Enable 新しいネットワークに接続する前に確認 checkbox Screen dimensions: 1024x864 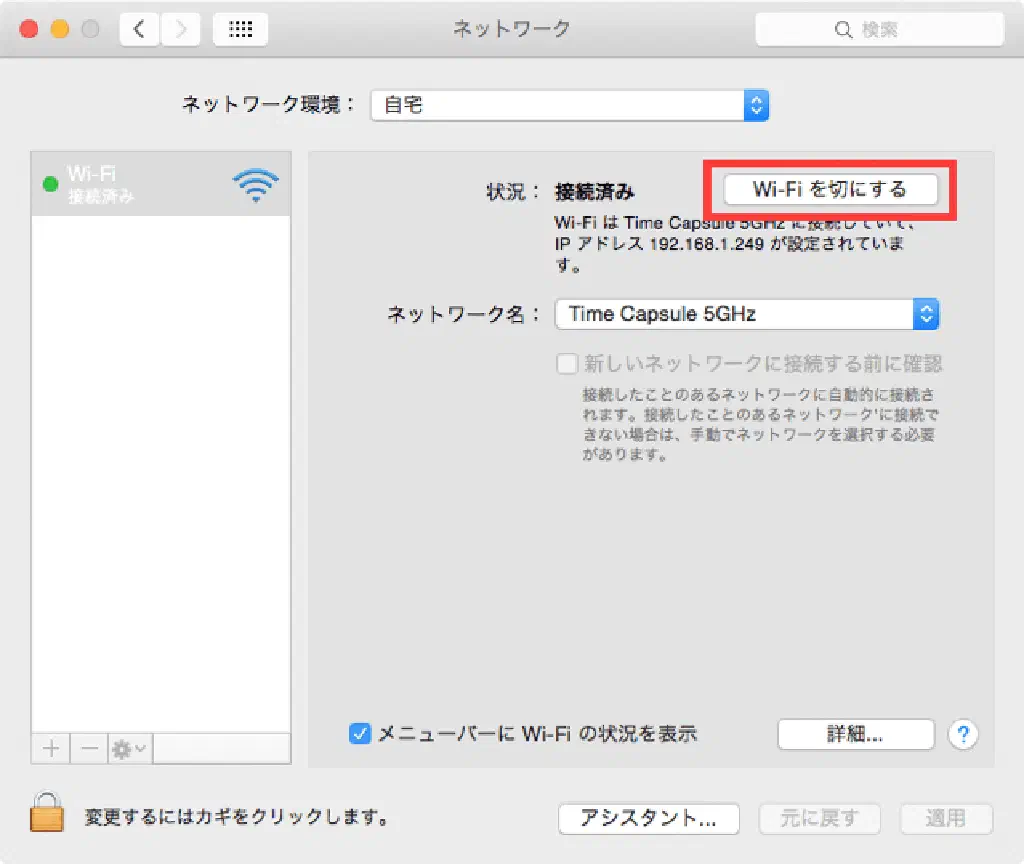click(x=568, y=363)
